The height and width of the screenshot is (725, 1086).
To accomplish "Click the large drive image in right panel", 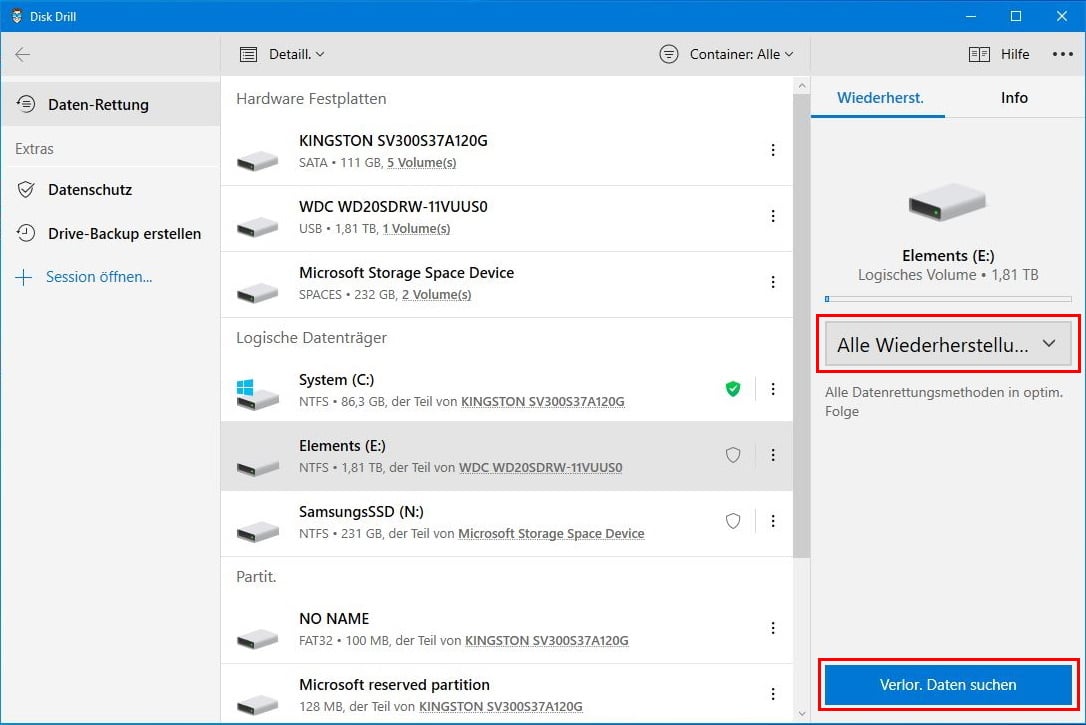I will pyautogui.click(x=947, y=202).
